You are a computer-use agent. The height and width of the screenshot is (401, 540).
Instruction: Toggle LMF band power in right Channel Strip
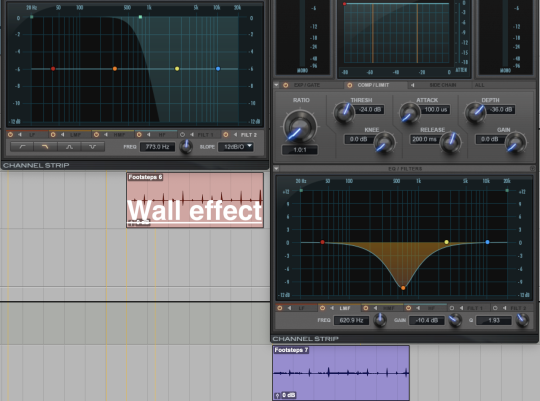322,308
